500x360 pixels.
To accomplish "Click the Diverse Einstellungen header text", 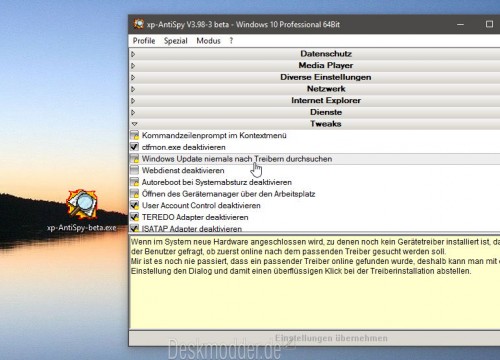I will tap(326, 77).
